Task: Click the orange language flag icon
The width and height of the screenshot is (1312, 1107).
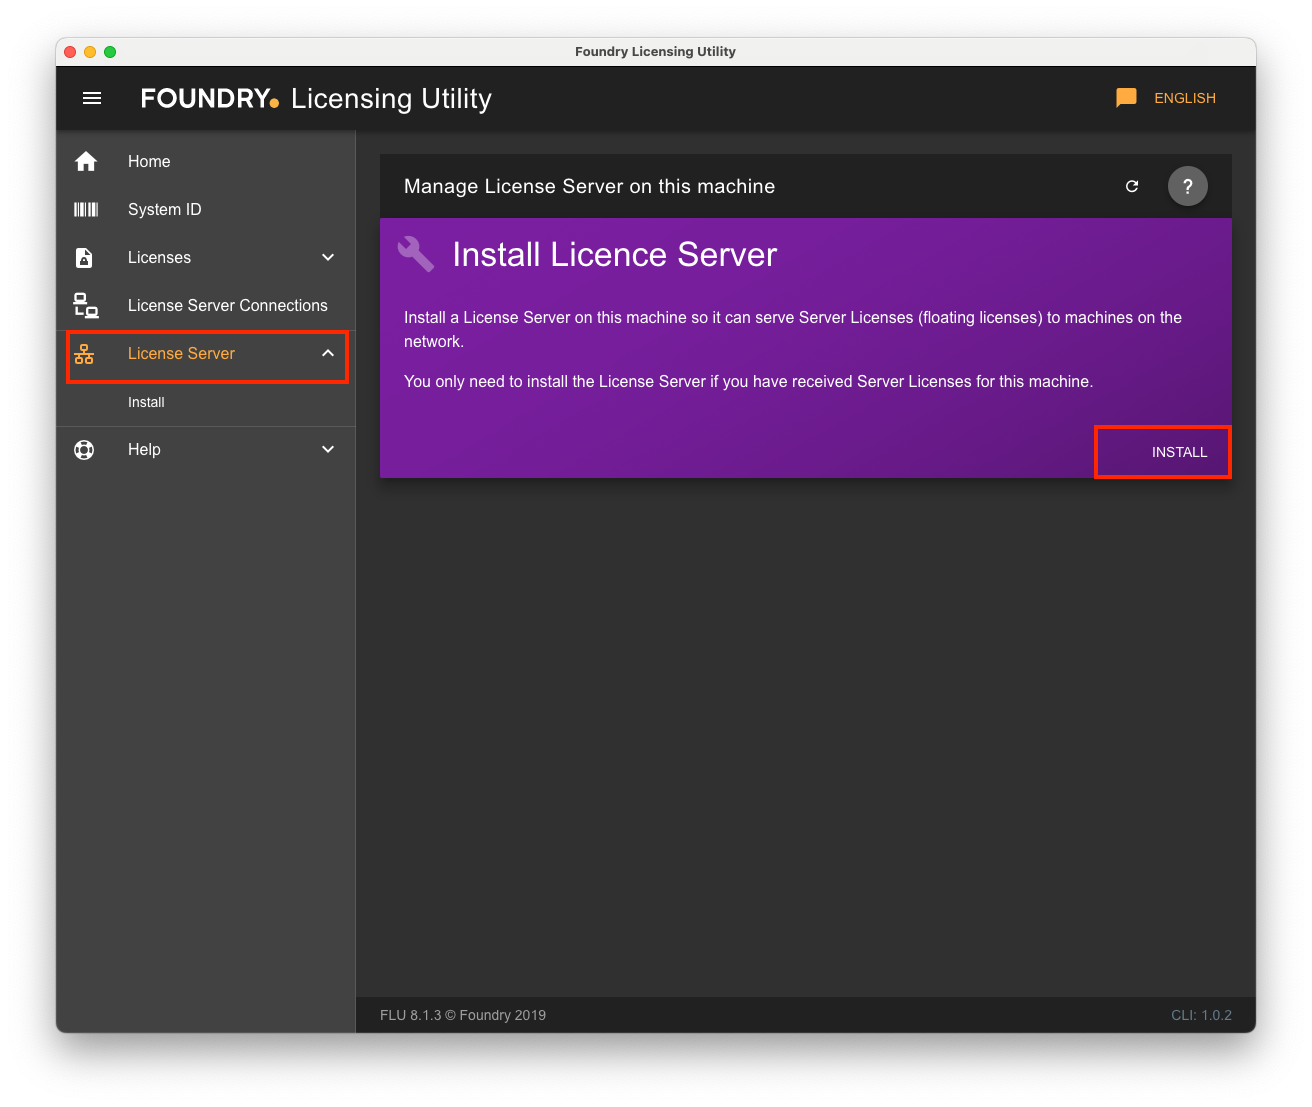Action: (x=1126, y=97)
